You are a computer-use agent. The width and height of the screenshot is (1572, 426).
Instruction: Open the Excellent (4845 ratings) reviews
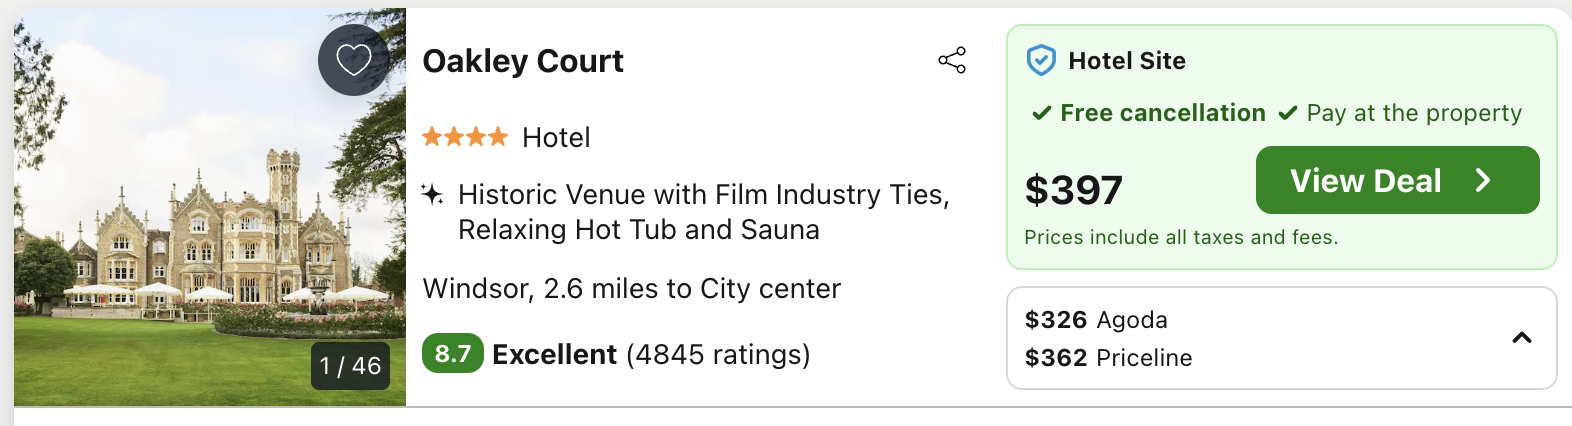coord(651,354)
